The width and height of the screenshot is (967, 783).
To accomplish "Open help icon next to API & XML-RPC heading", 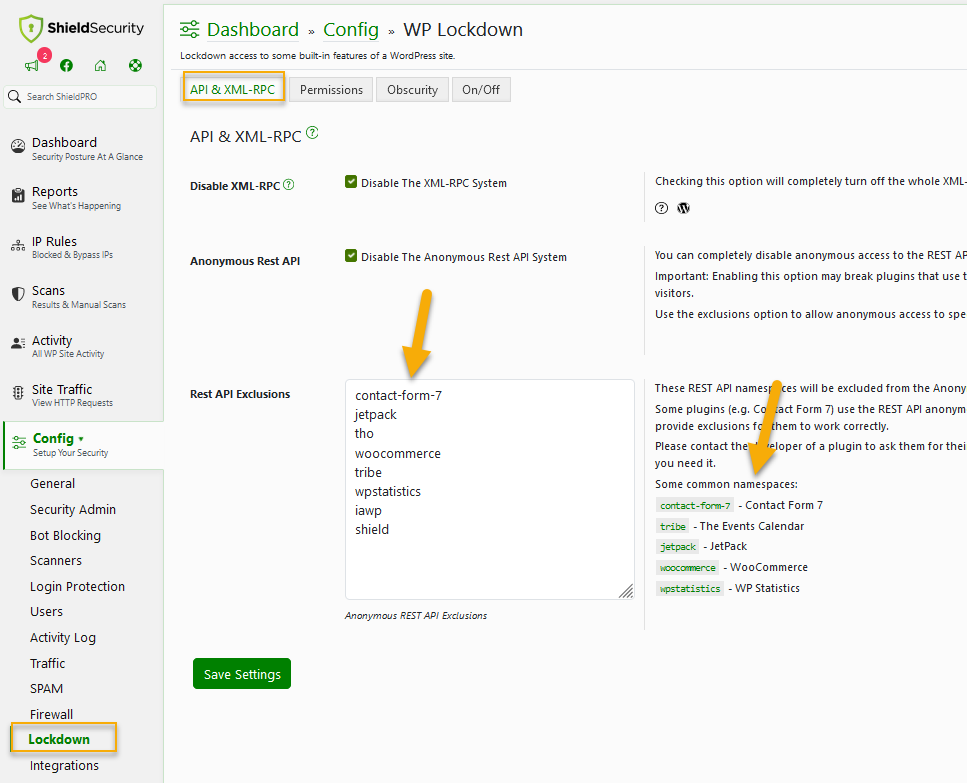I will point(313,133).
